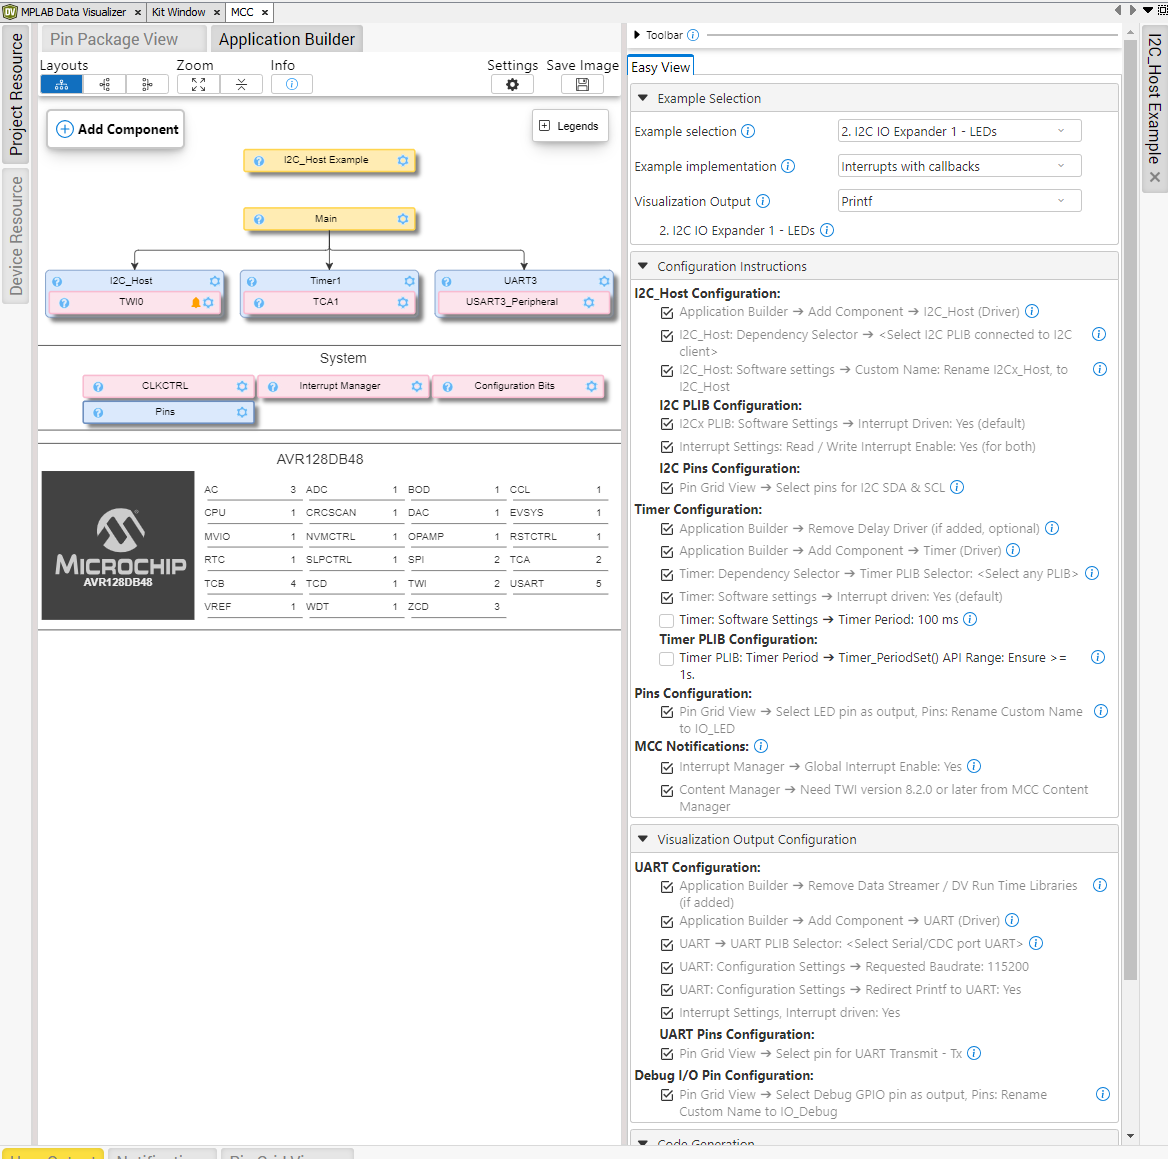The height and width of the screenshot is (1159, 1168).
Task: Toggle Redirect Printf to UART checkbox
Action: (x=667, y=991)
